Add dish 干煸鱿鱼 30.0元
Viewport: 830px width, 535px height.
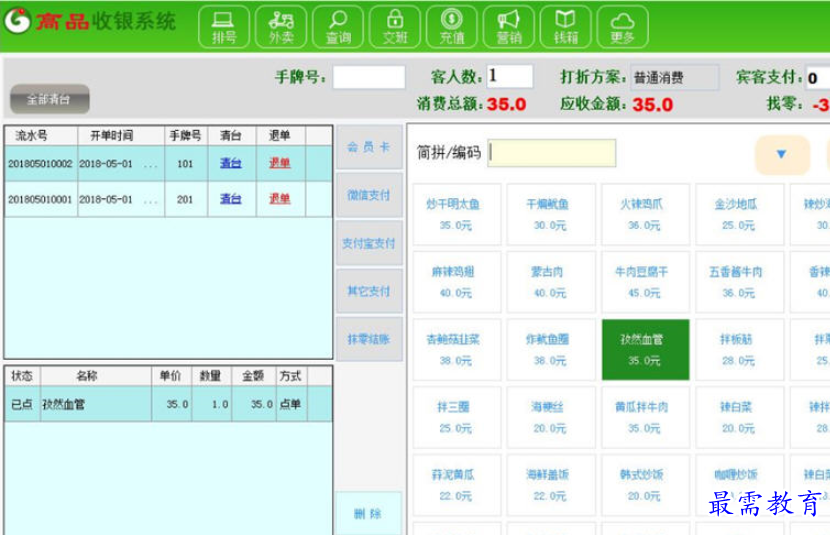pos(551,214)
